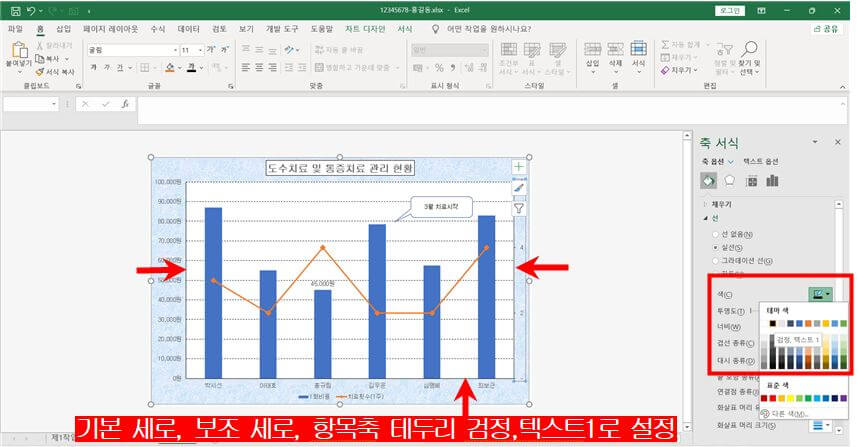Click the increase font size icon
The height and width of the screenshot is (447, 857).
coord(210,50)
